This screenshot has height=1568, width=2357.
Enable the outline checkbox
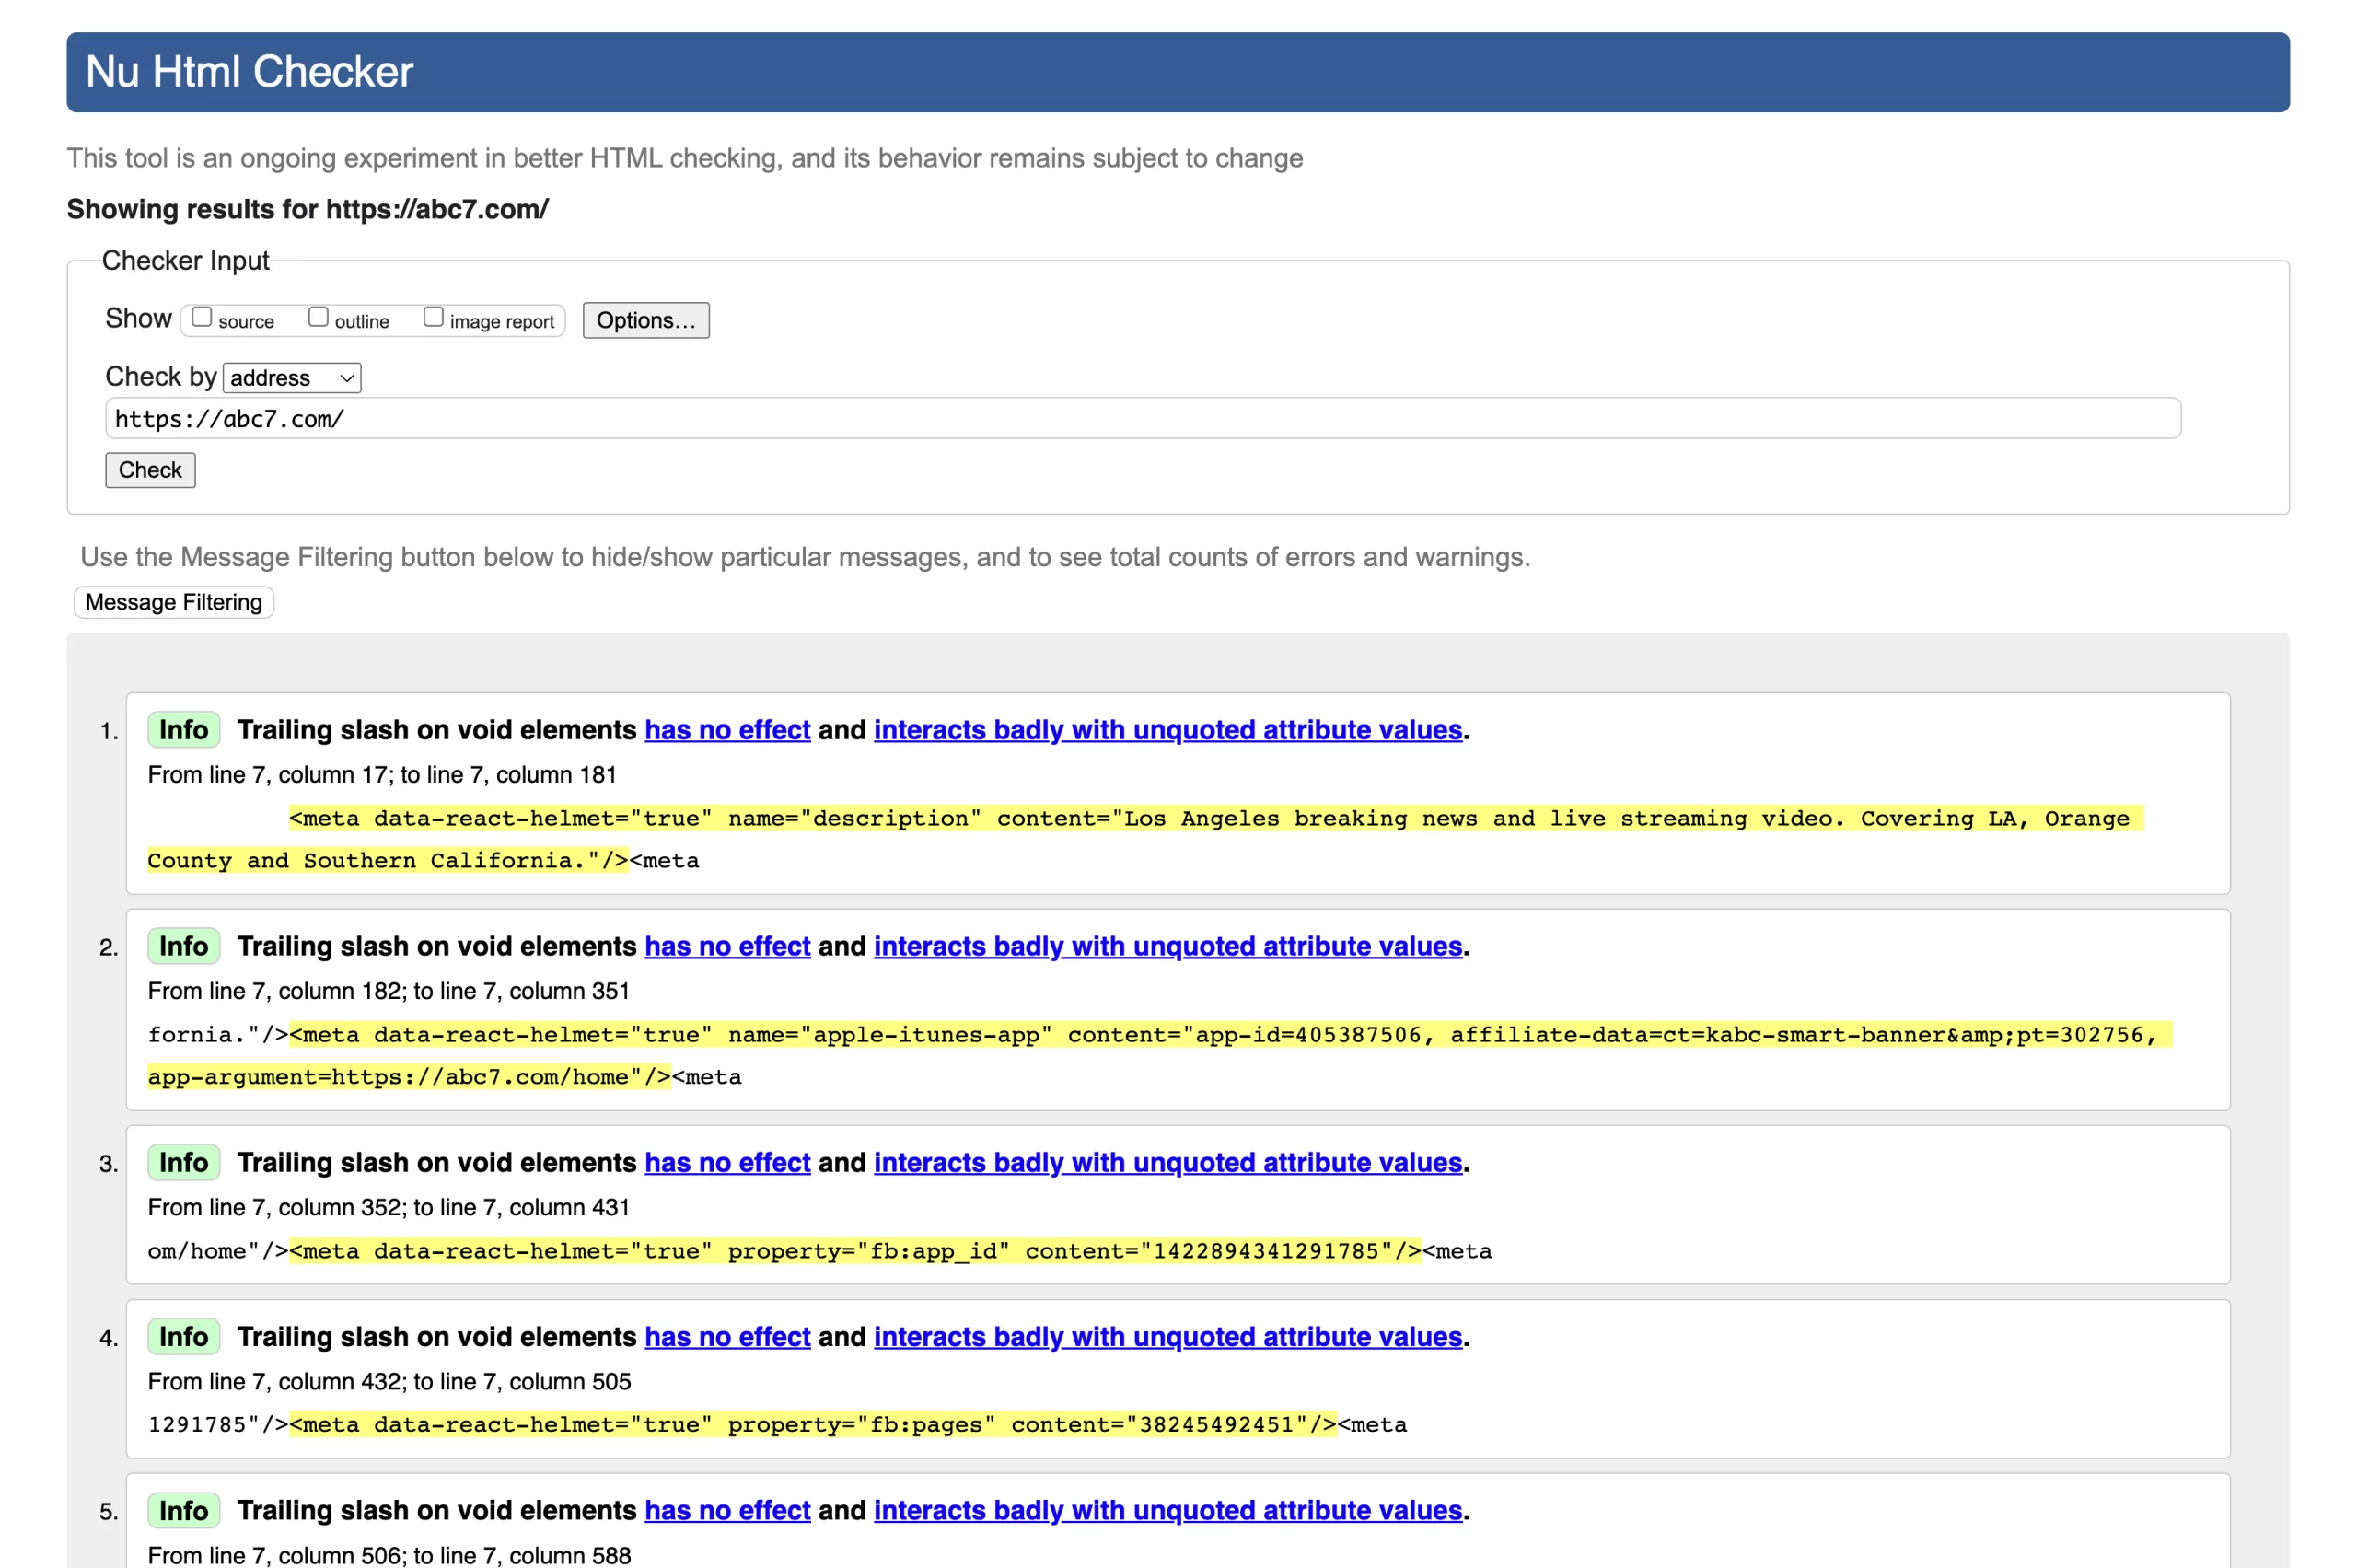(x=318, y=317)
